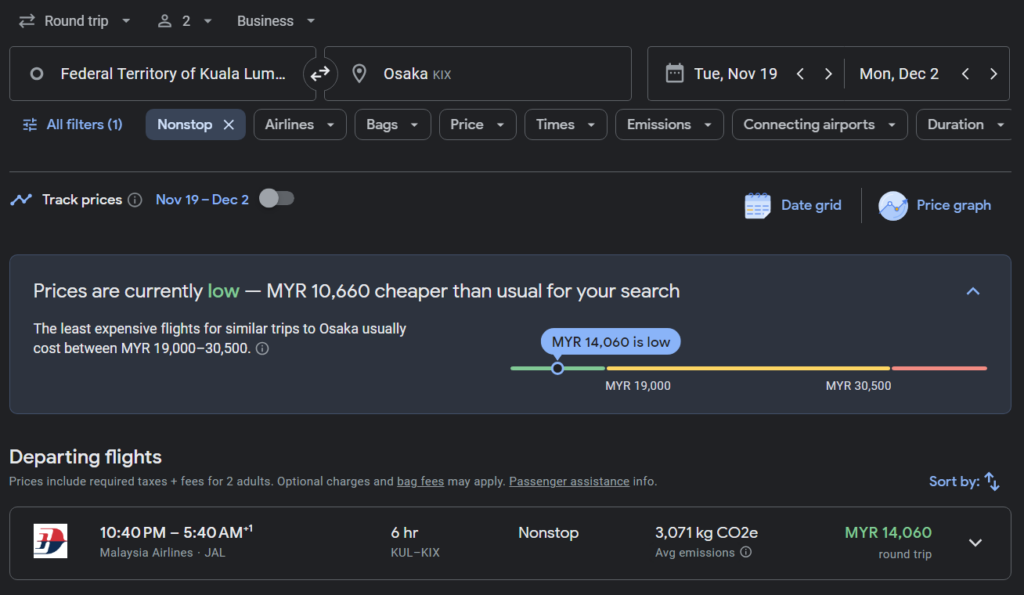The height and width of the screenshot is (595, 1024).
Task: Click the Sort by arrows icon
Action: [991, 481]
